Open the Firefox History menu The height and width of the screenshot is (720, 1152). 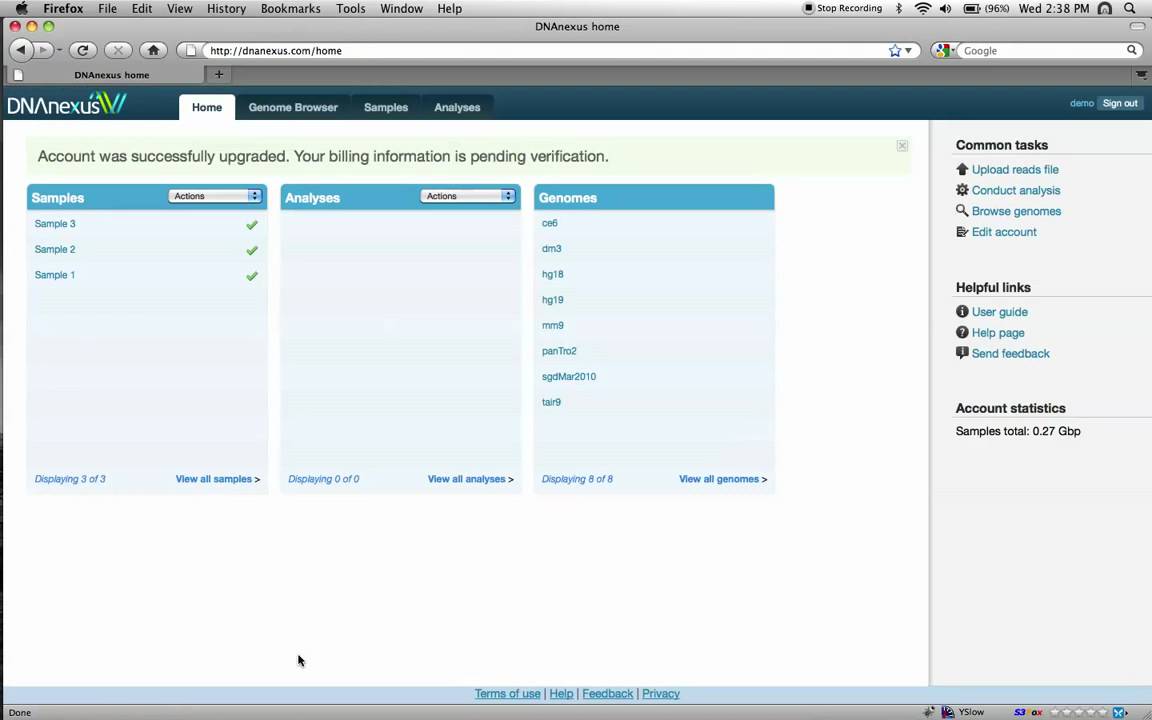click(226, 9)
